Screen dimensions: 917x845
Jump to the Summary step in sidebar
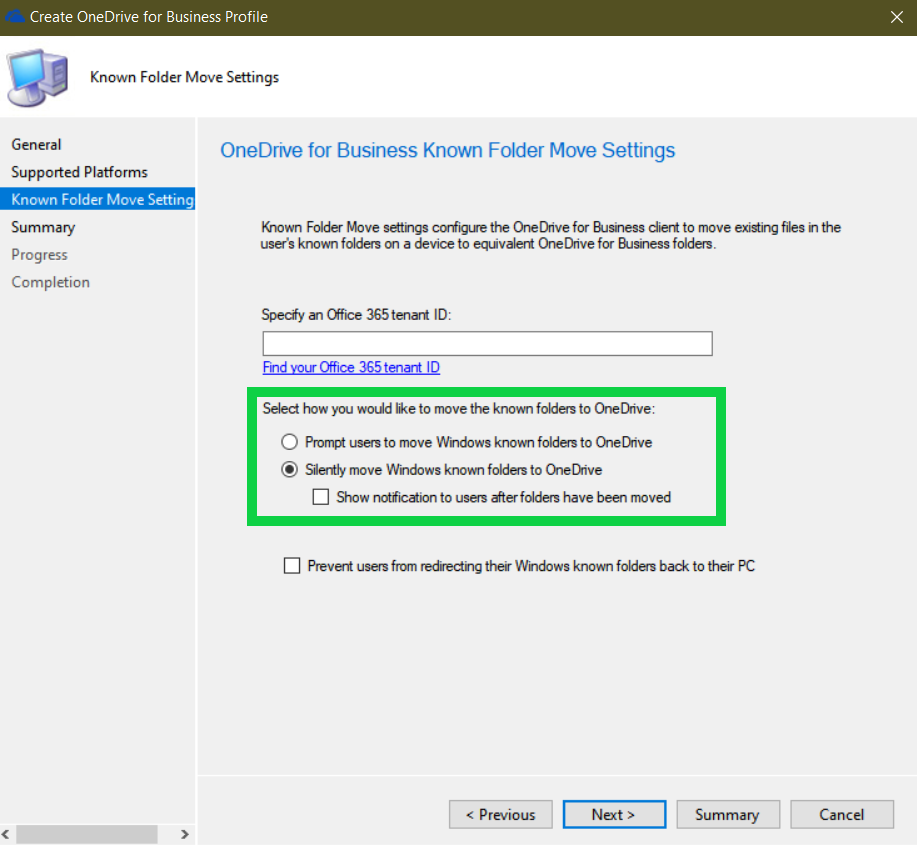pyautogui.click(x=43, y=227)
